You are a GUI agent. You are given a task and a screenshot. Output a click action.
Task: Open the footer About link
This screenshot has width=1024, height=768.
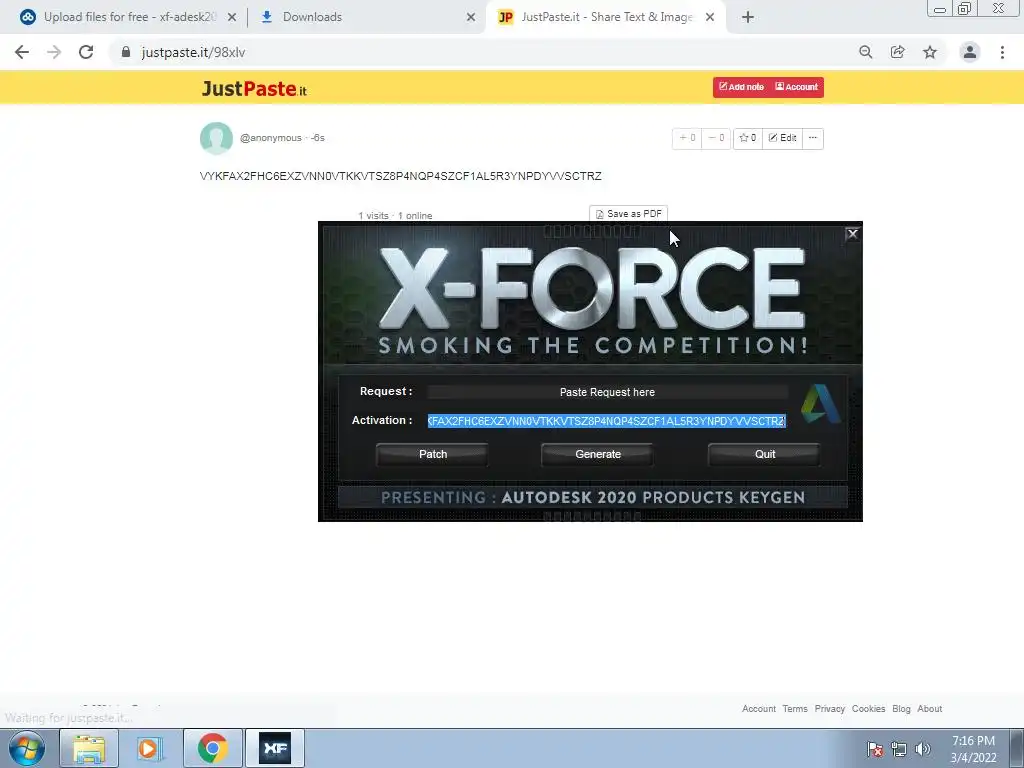pos(929,709)
